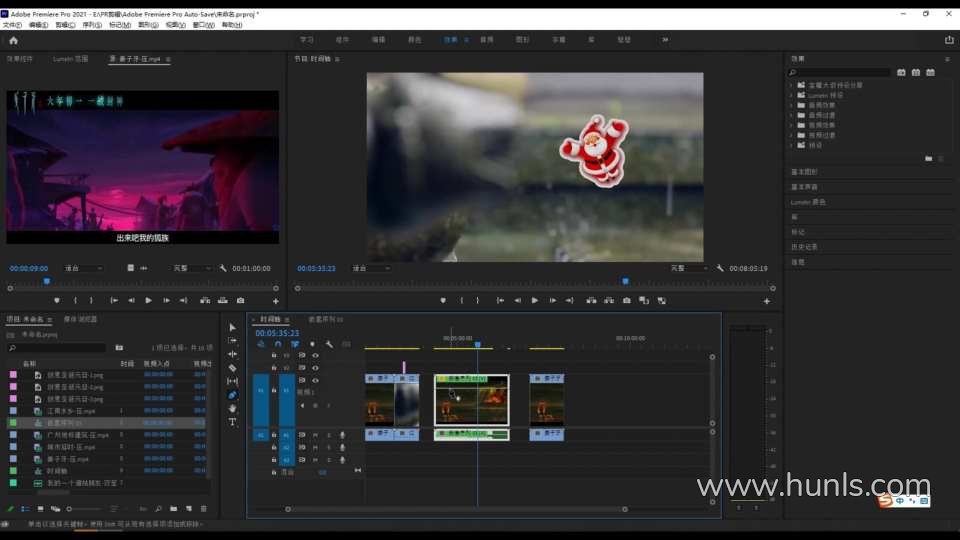The height and width of the screenshot is (540, 960).
Task: Select the Type tool (T icon)
Action: [x=233, y=422]
